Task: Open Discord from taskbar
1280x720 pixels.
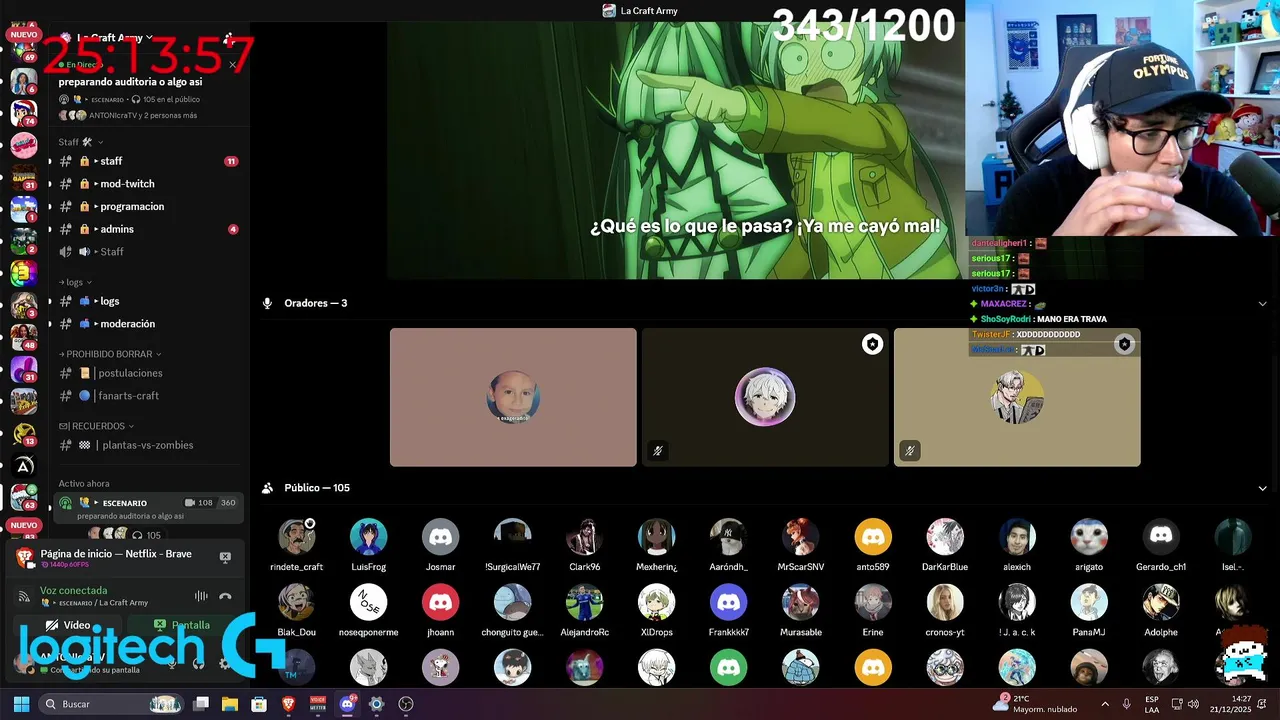Action: tap(347, 704)
